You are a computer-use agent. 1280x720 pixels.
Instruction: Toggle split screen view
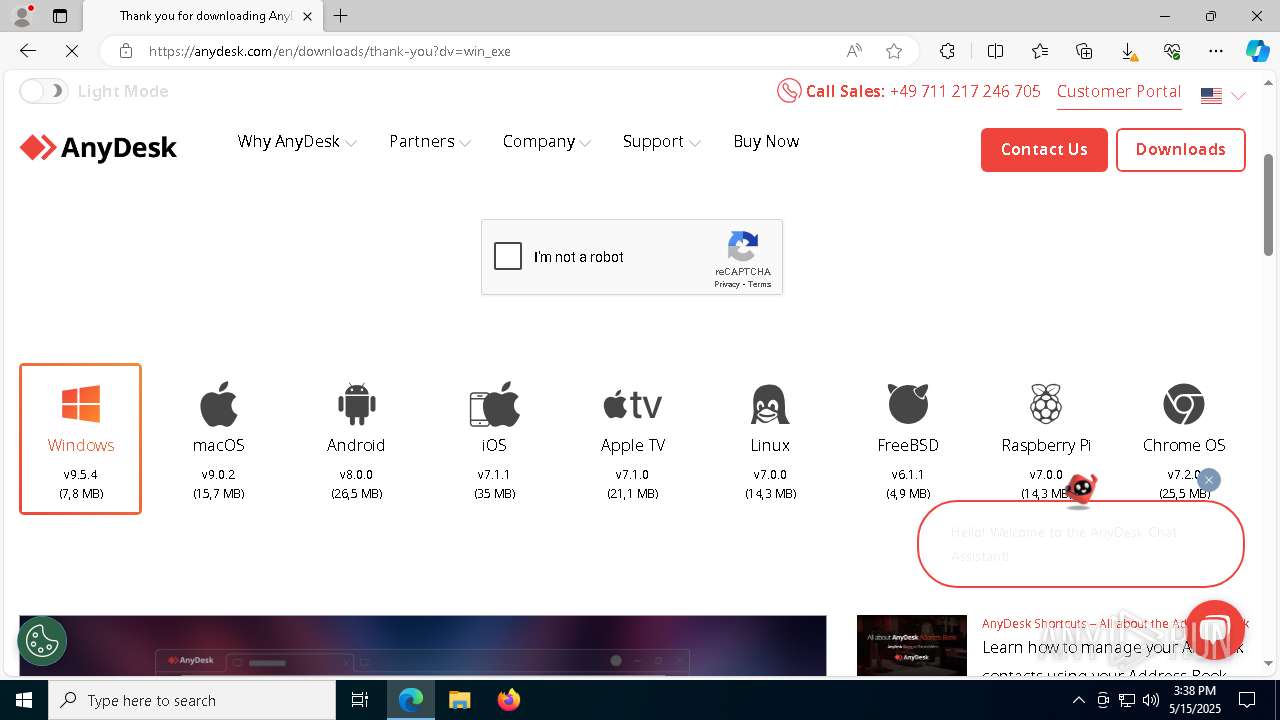point(995,51)
